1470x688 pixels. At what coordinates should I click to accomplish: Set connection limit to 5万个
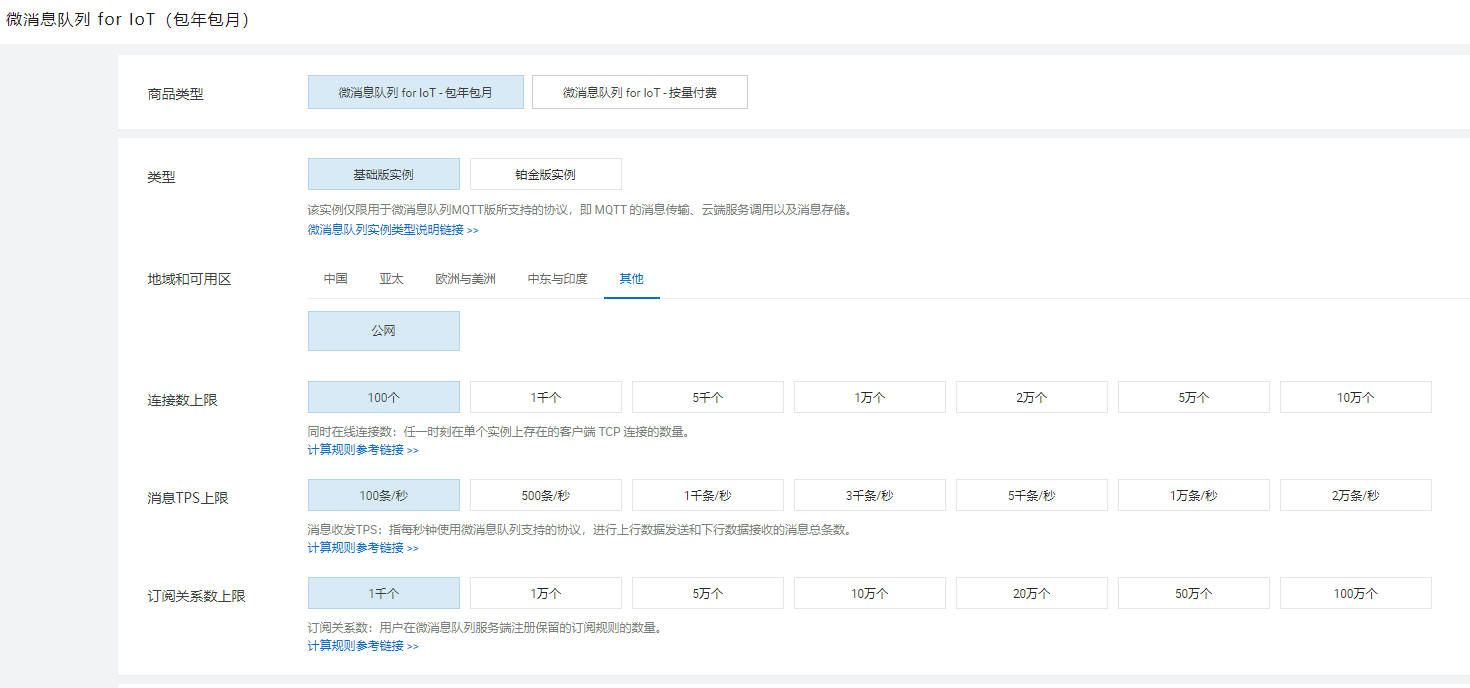click(1194, 397)
